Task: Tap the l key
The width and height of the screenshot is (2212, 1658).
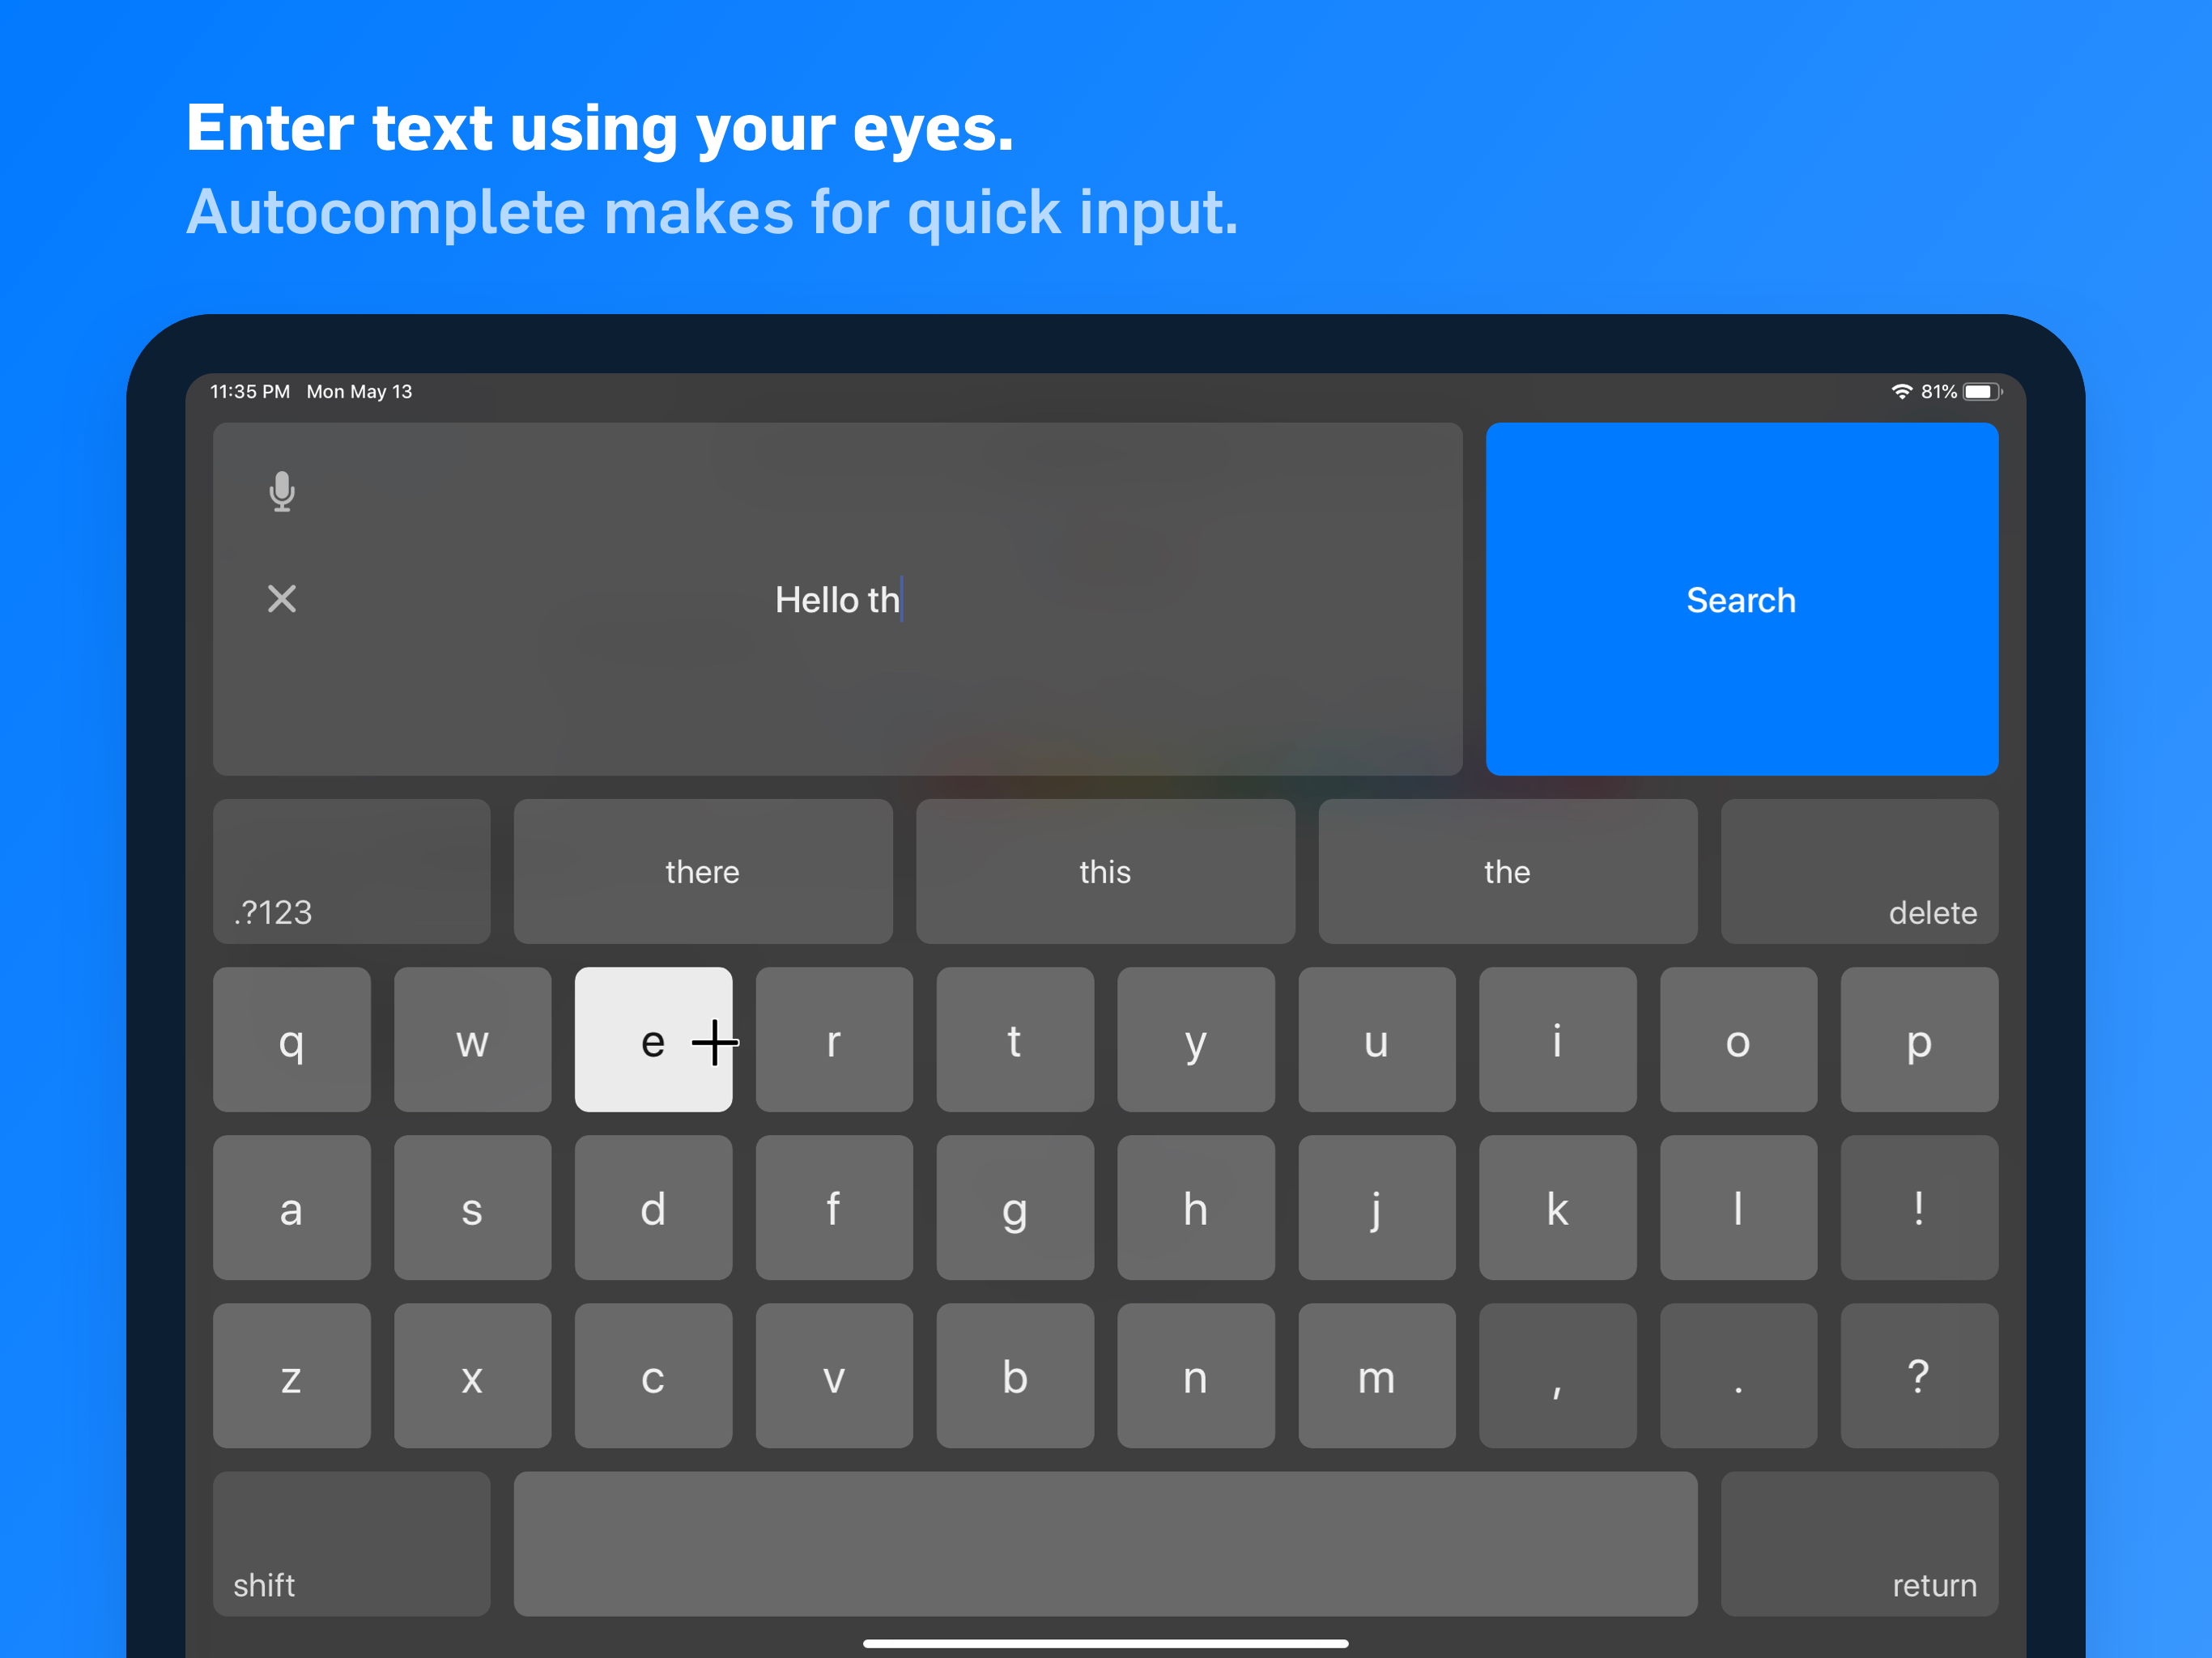Action: 1739,1207
